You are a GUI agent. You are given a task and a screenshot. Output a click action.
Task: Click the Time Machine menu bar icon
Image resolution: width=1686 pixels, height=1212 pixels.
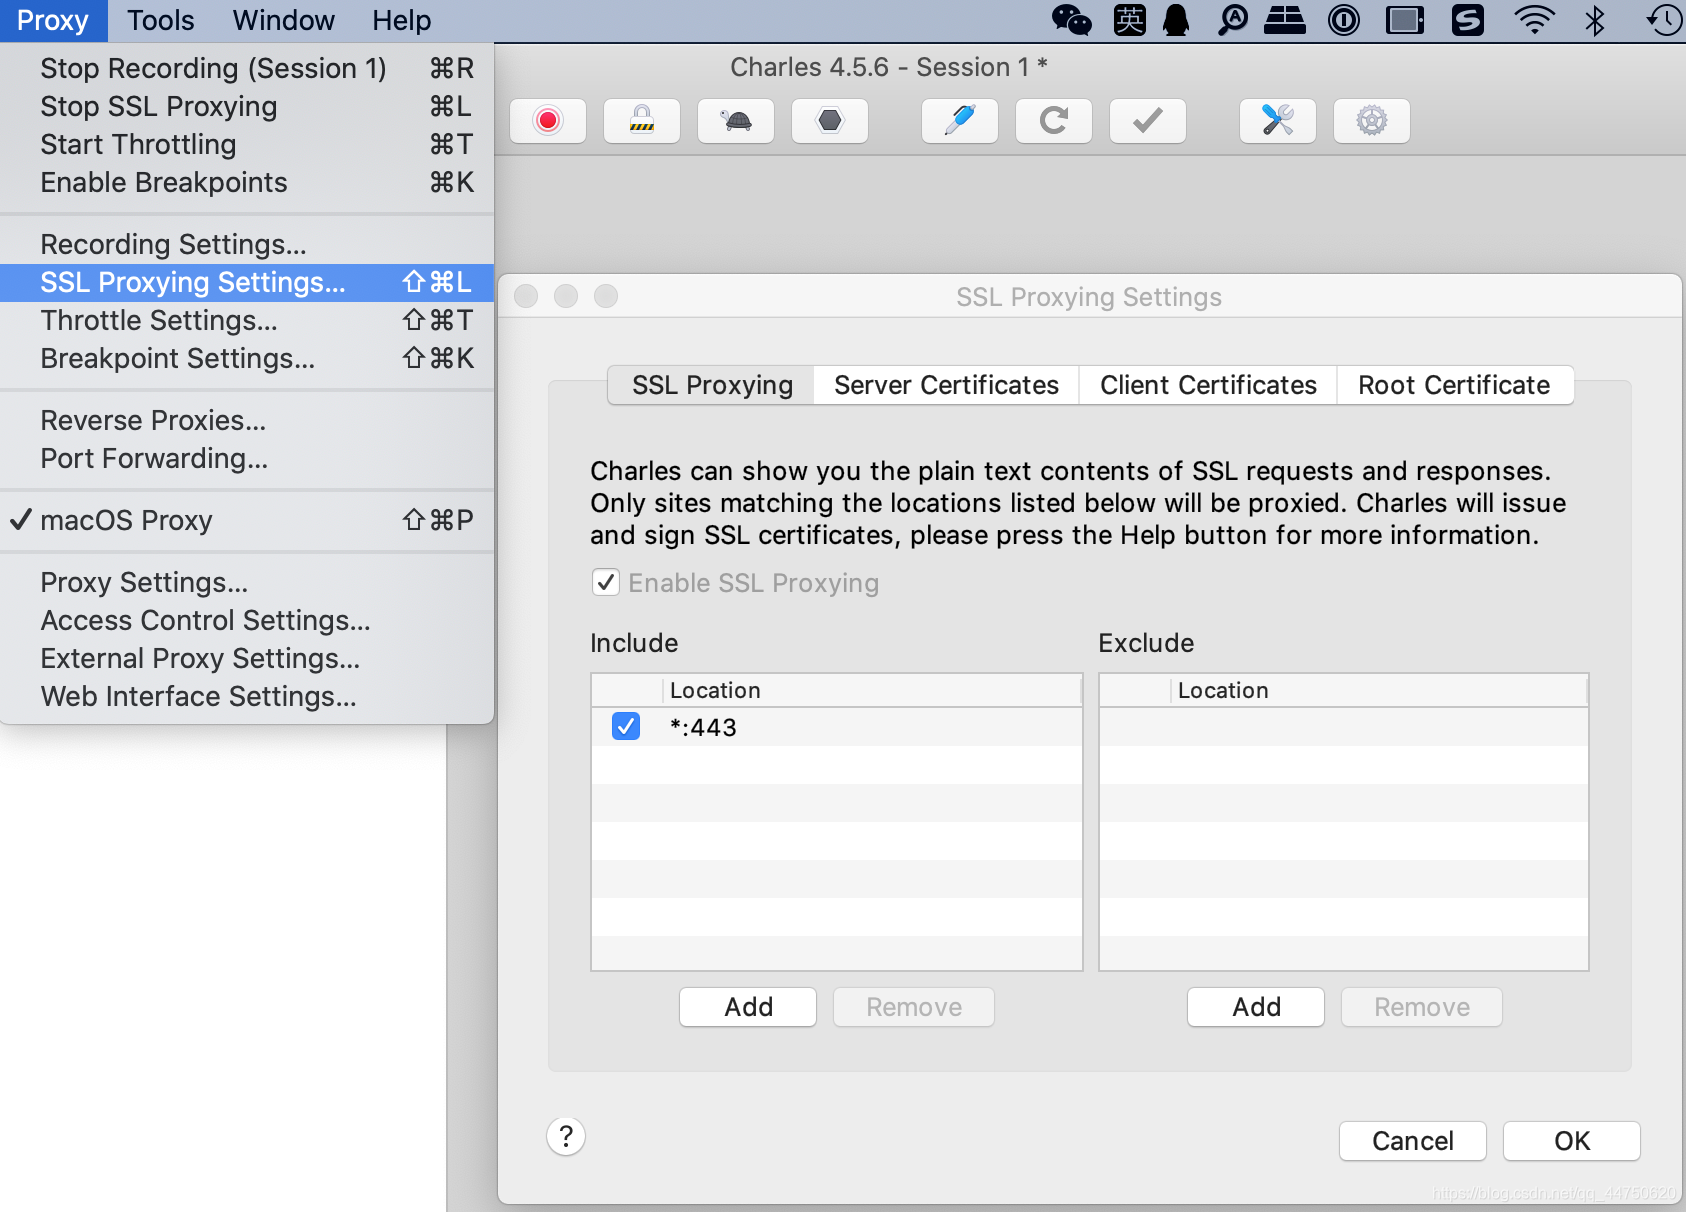click(x=1665, y=20)
